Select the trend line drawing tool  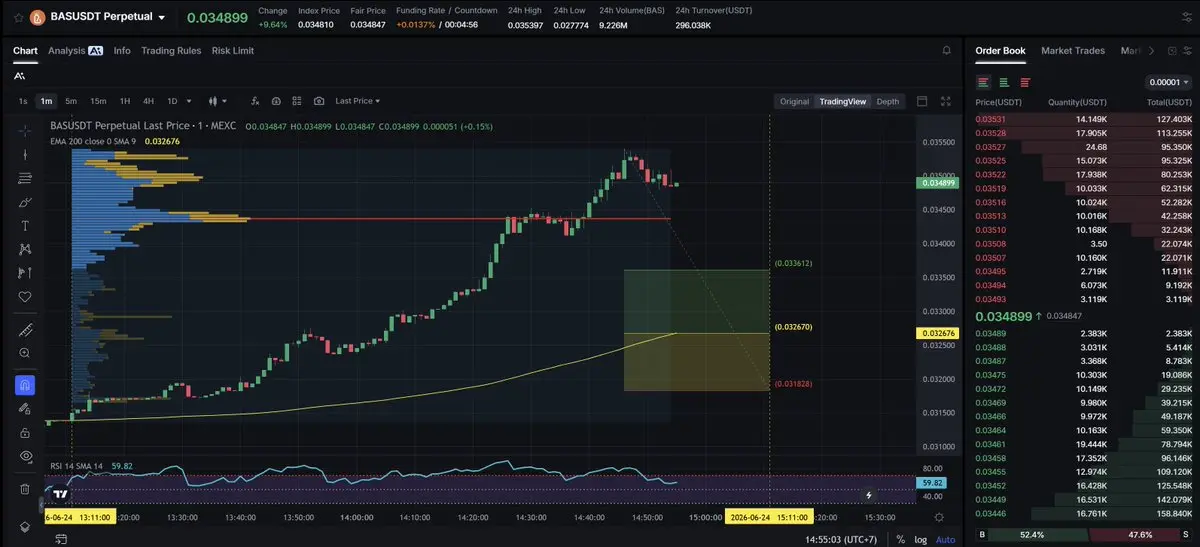pyautogui.click(x=25, y=154)
